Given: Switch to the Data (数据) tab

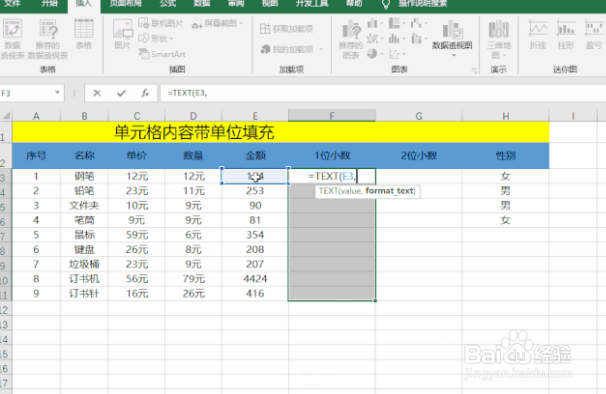Looking at the screenshot, I should 202,3.
